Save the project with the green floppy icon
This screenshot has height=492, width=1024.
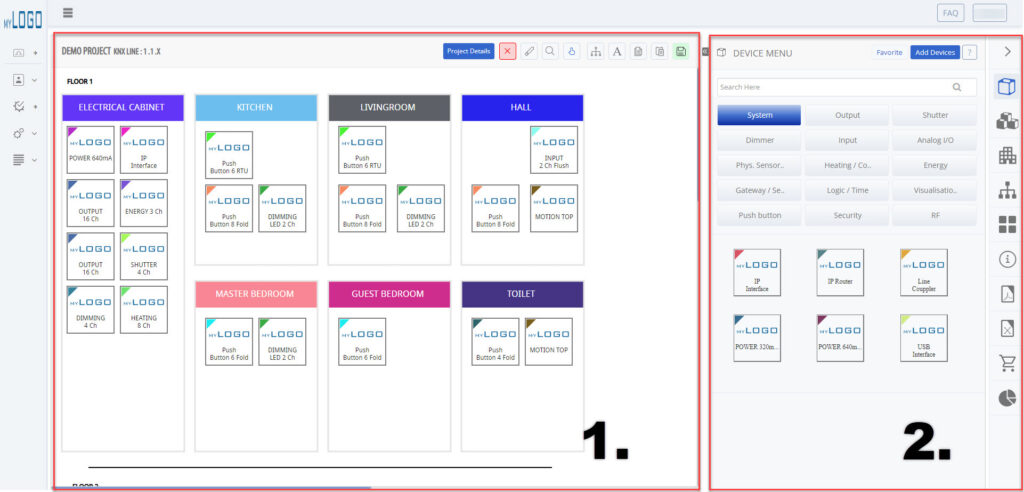(x=680, y=52)
